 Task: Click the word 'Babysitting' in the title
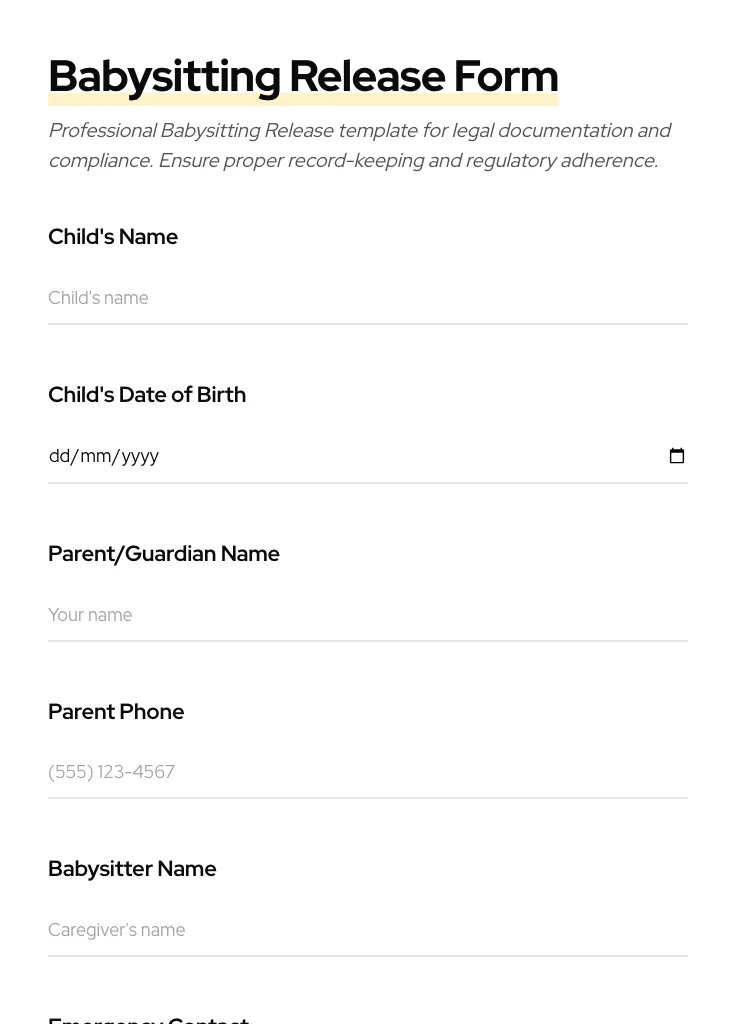coord(164,77)
